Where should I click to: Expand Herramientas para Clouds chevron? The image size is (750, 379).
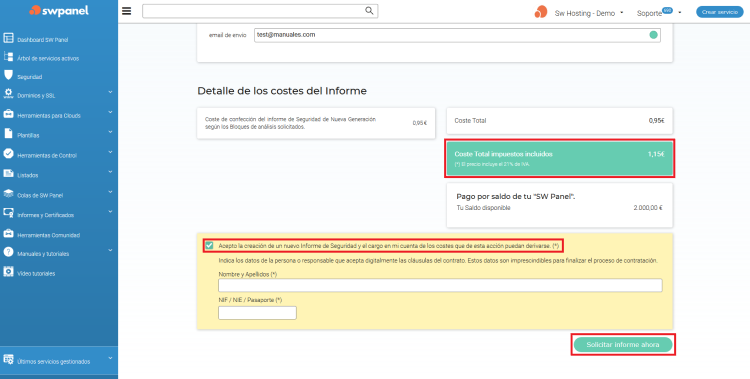[110, 112]
